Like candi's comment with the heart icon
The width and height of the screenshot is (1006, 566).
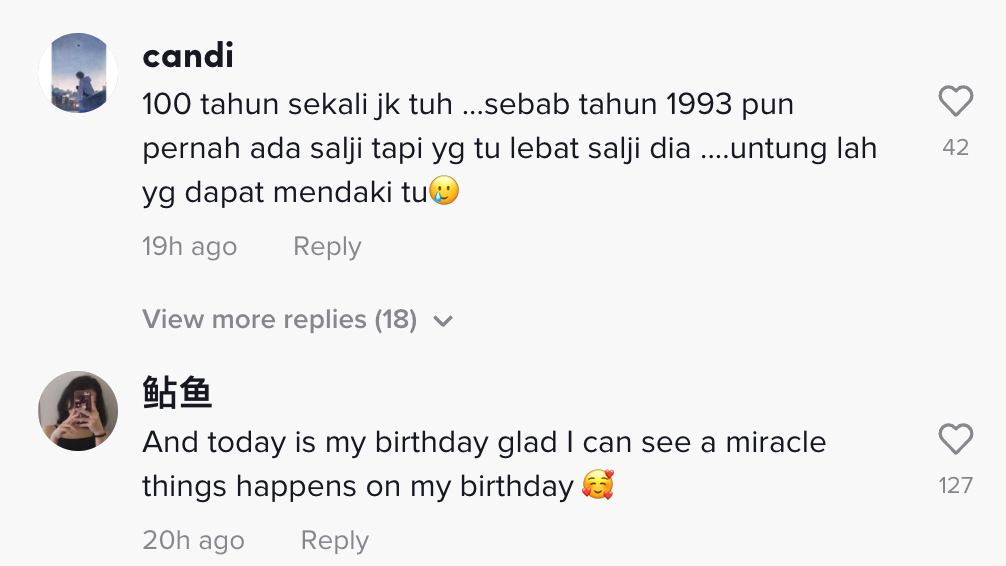(x=956, y=101)
